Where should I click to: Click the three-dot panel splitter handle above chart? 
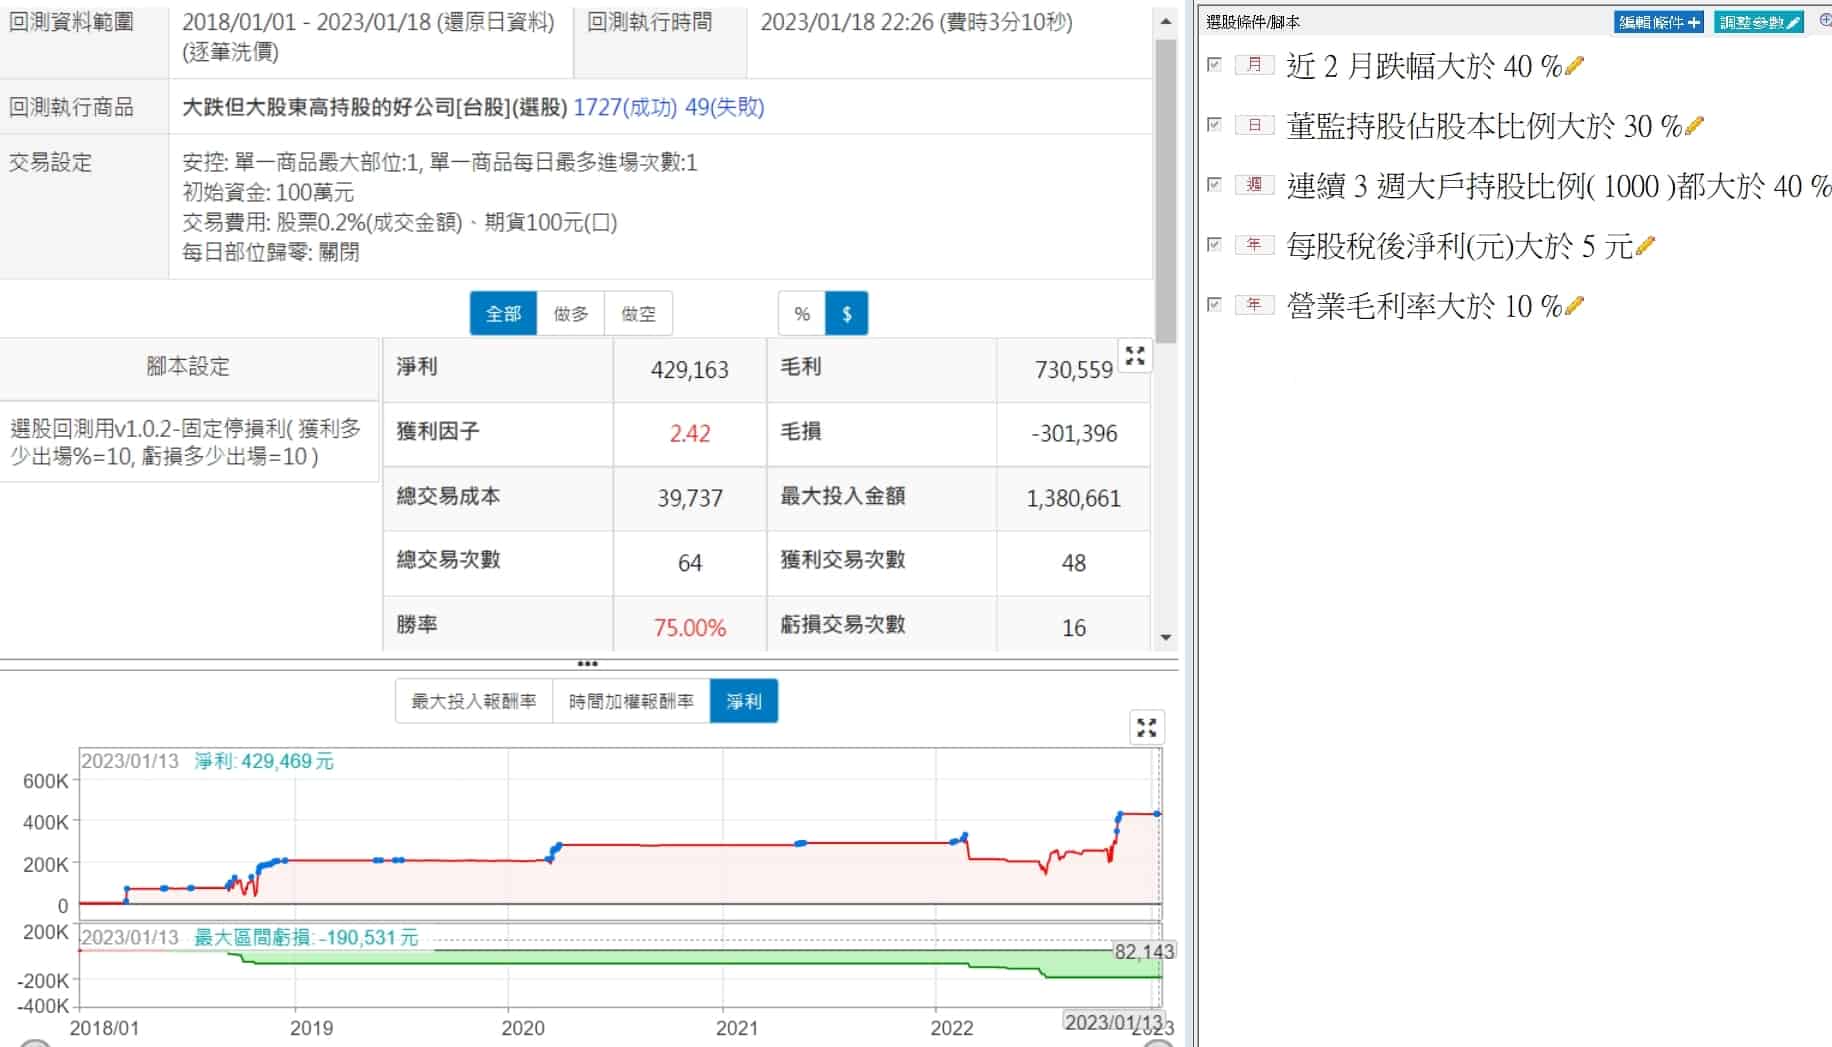click(x=588, y=664)
